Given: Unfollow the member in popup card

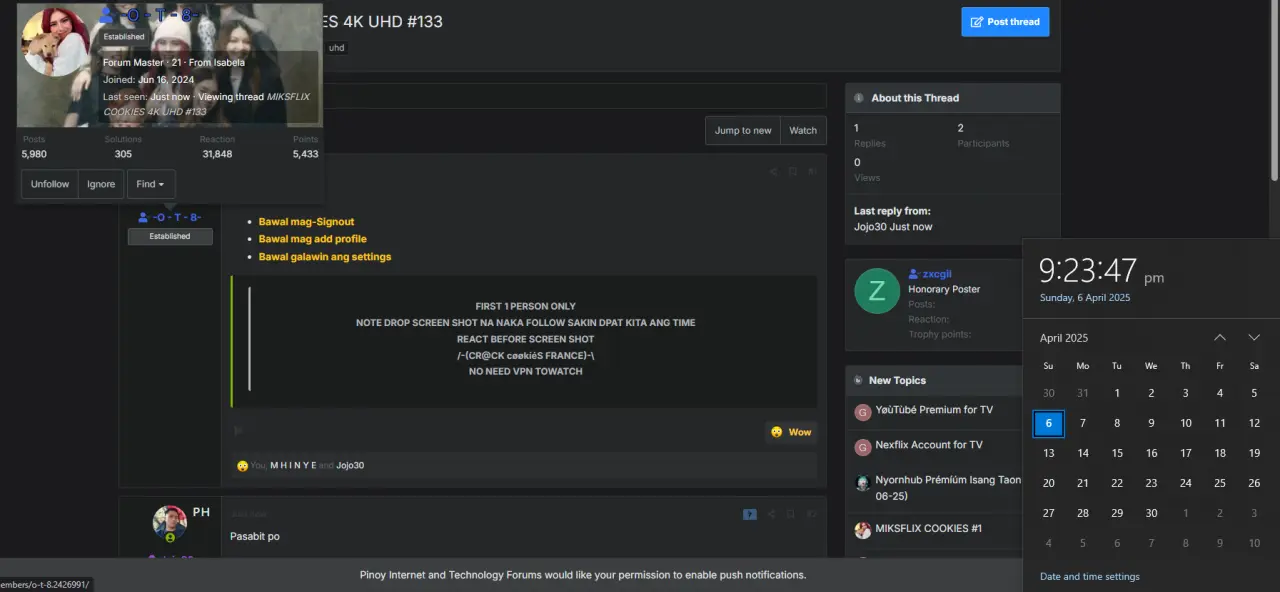Looking at the screenshot, I should (x=50, y=184).
